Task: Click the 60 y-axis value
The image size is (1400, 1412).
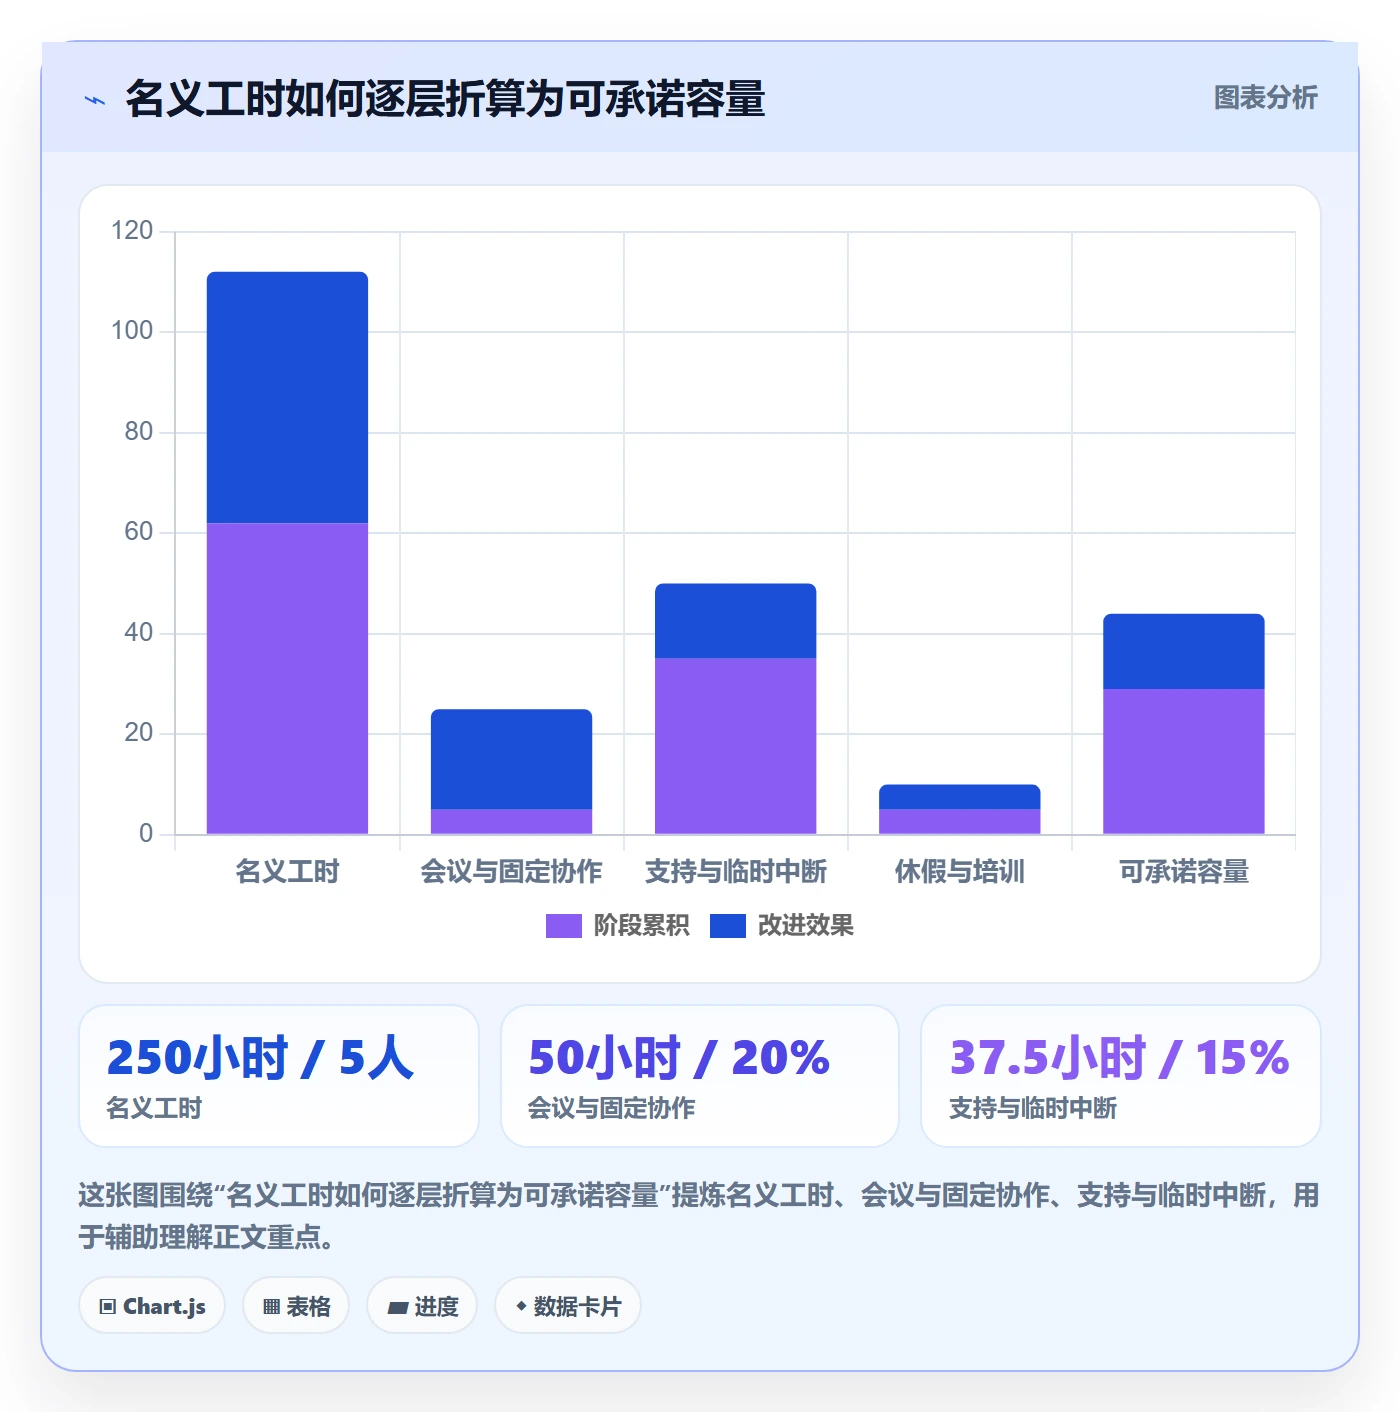Action: pos(139,532)
